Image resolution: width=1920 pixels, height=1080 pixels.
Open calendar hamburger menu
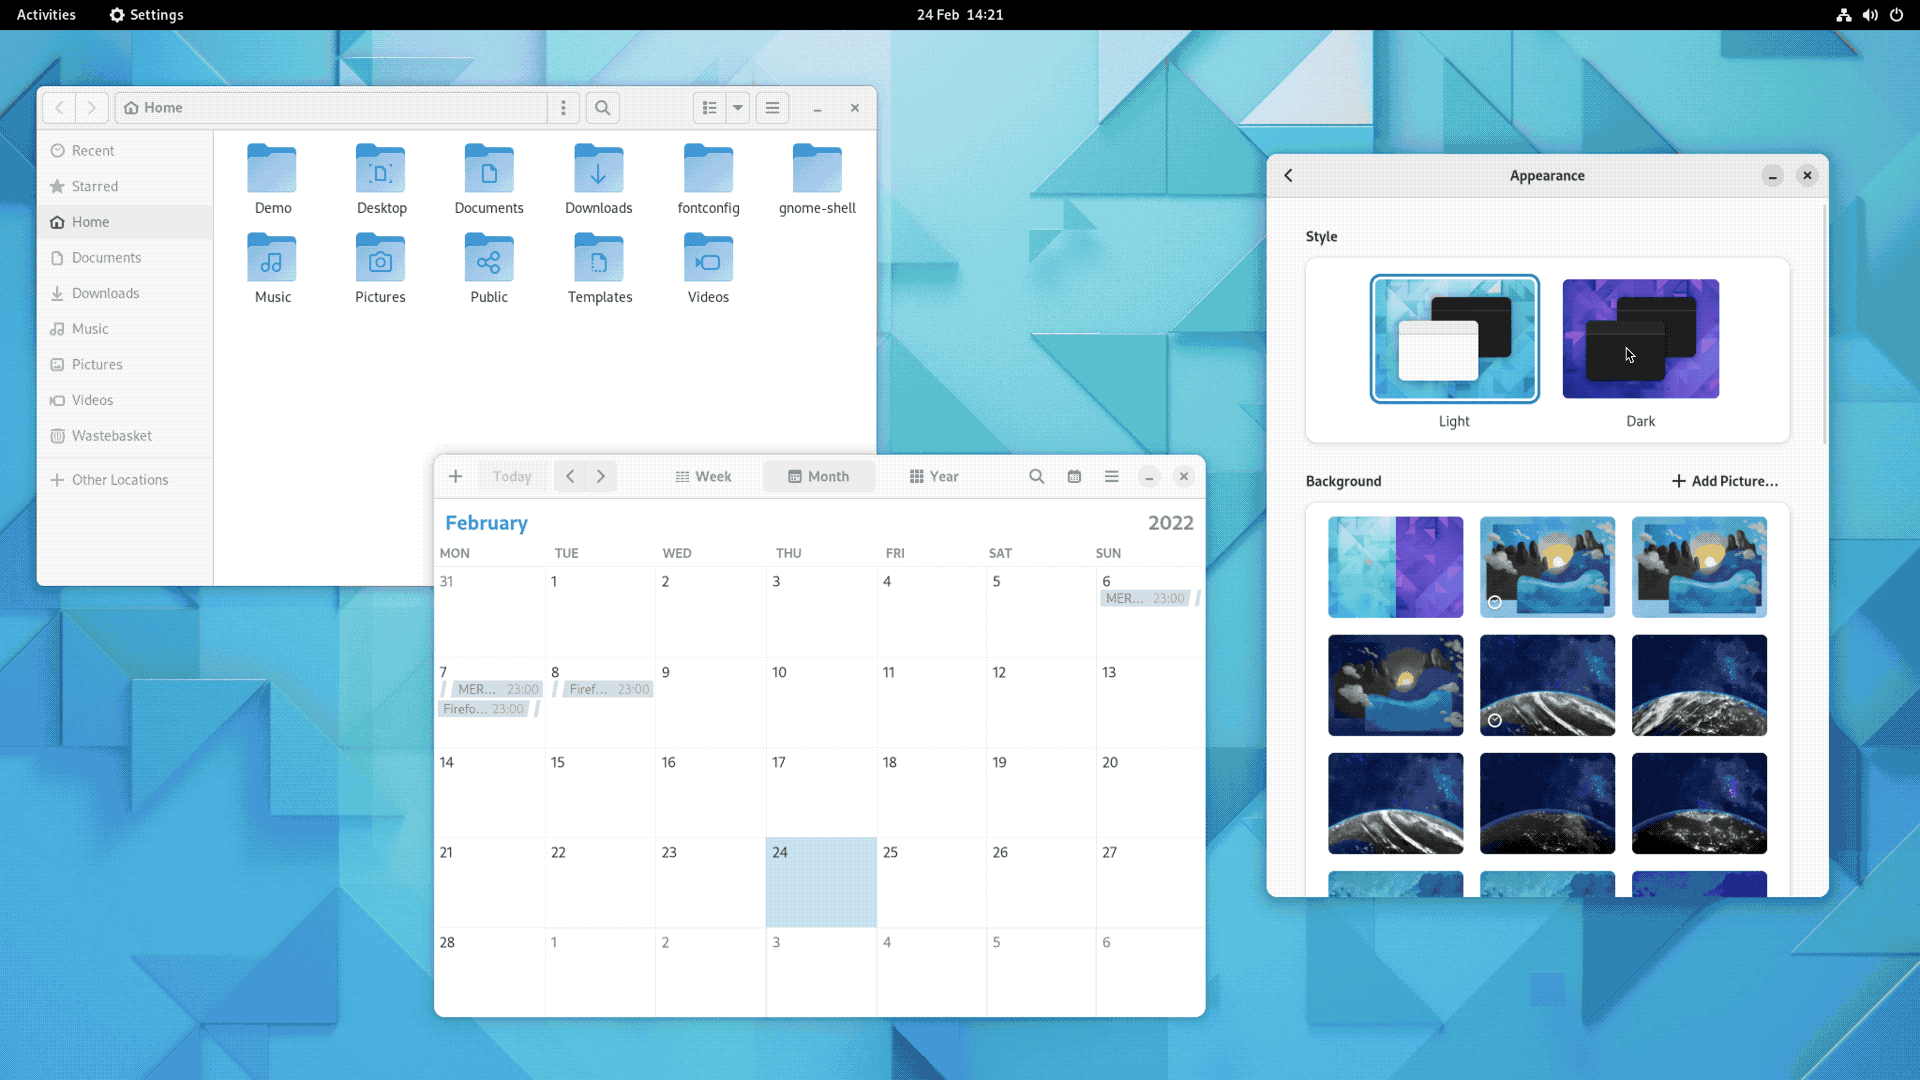pos(1111,477)
